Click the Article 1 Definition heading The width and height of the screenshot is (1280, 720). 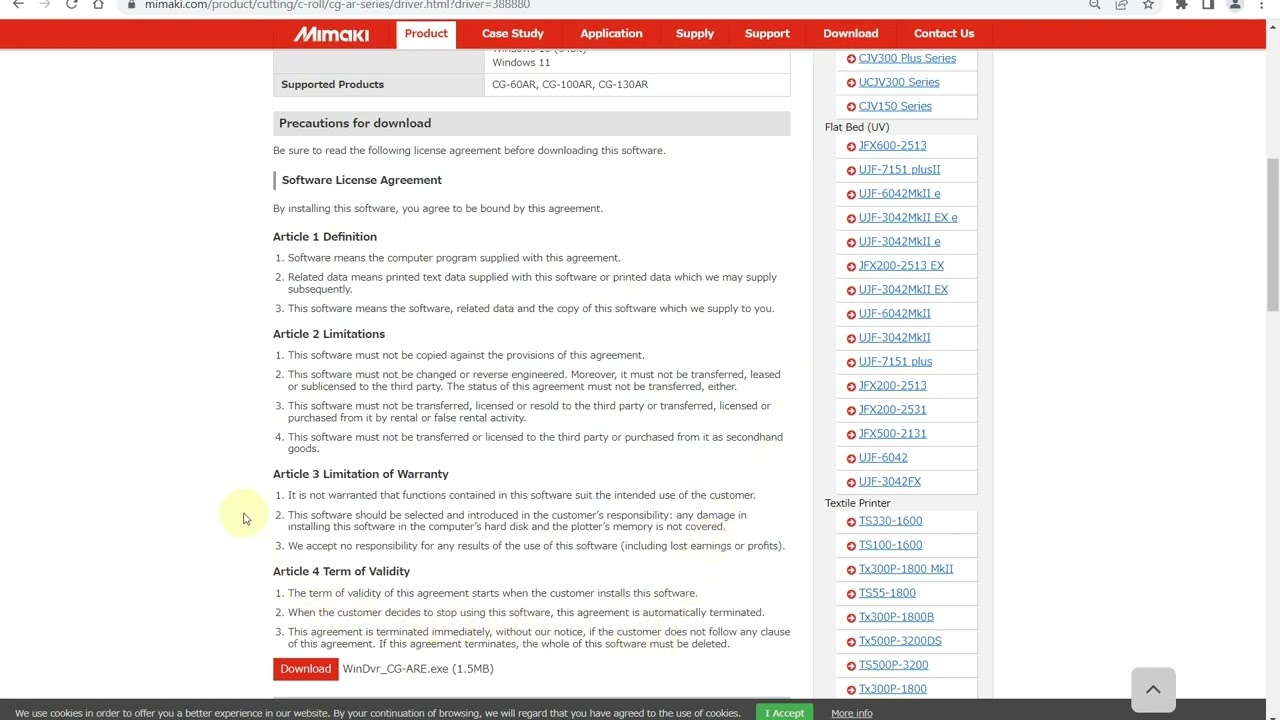325,237
